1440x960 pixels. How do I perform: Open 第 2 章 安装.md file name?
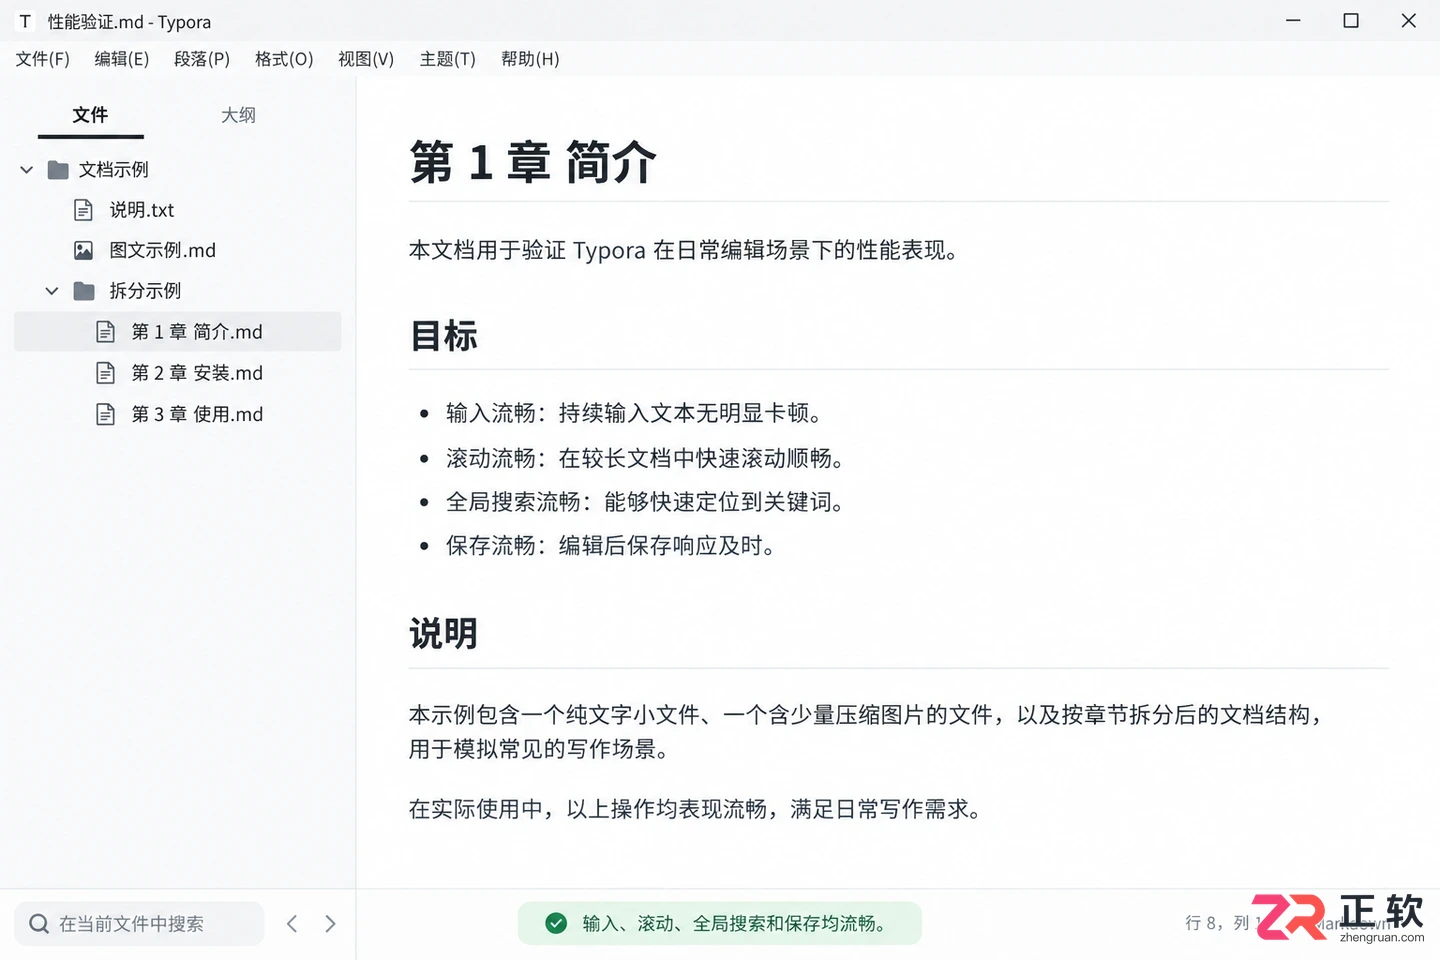[x=197, y=373]
